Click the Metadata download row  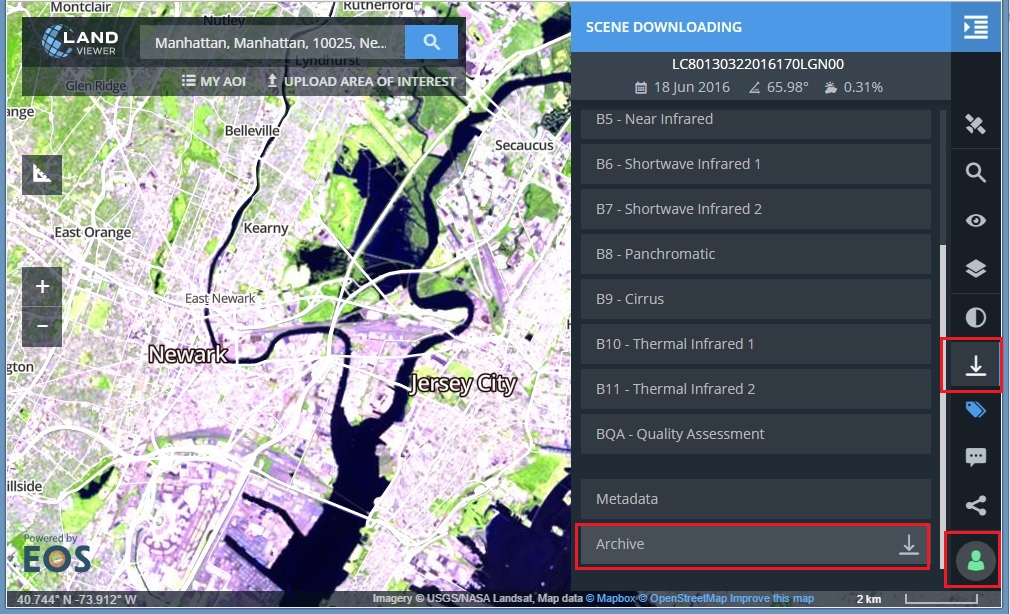point(756,499)
